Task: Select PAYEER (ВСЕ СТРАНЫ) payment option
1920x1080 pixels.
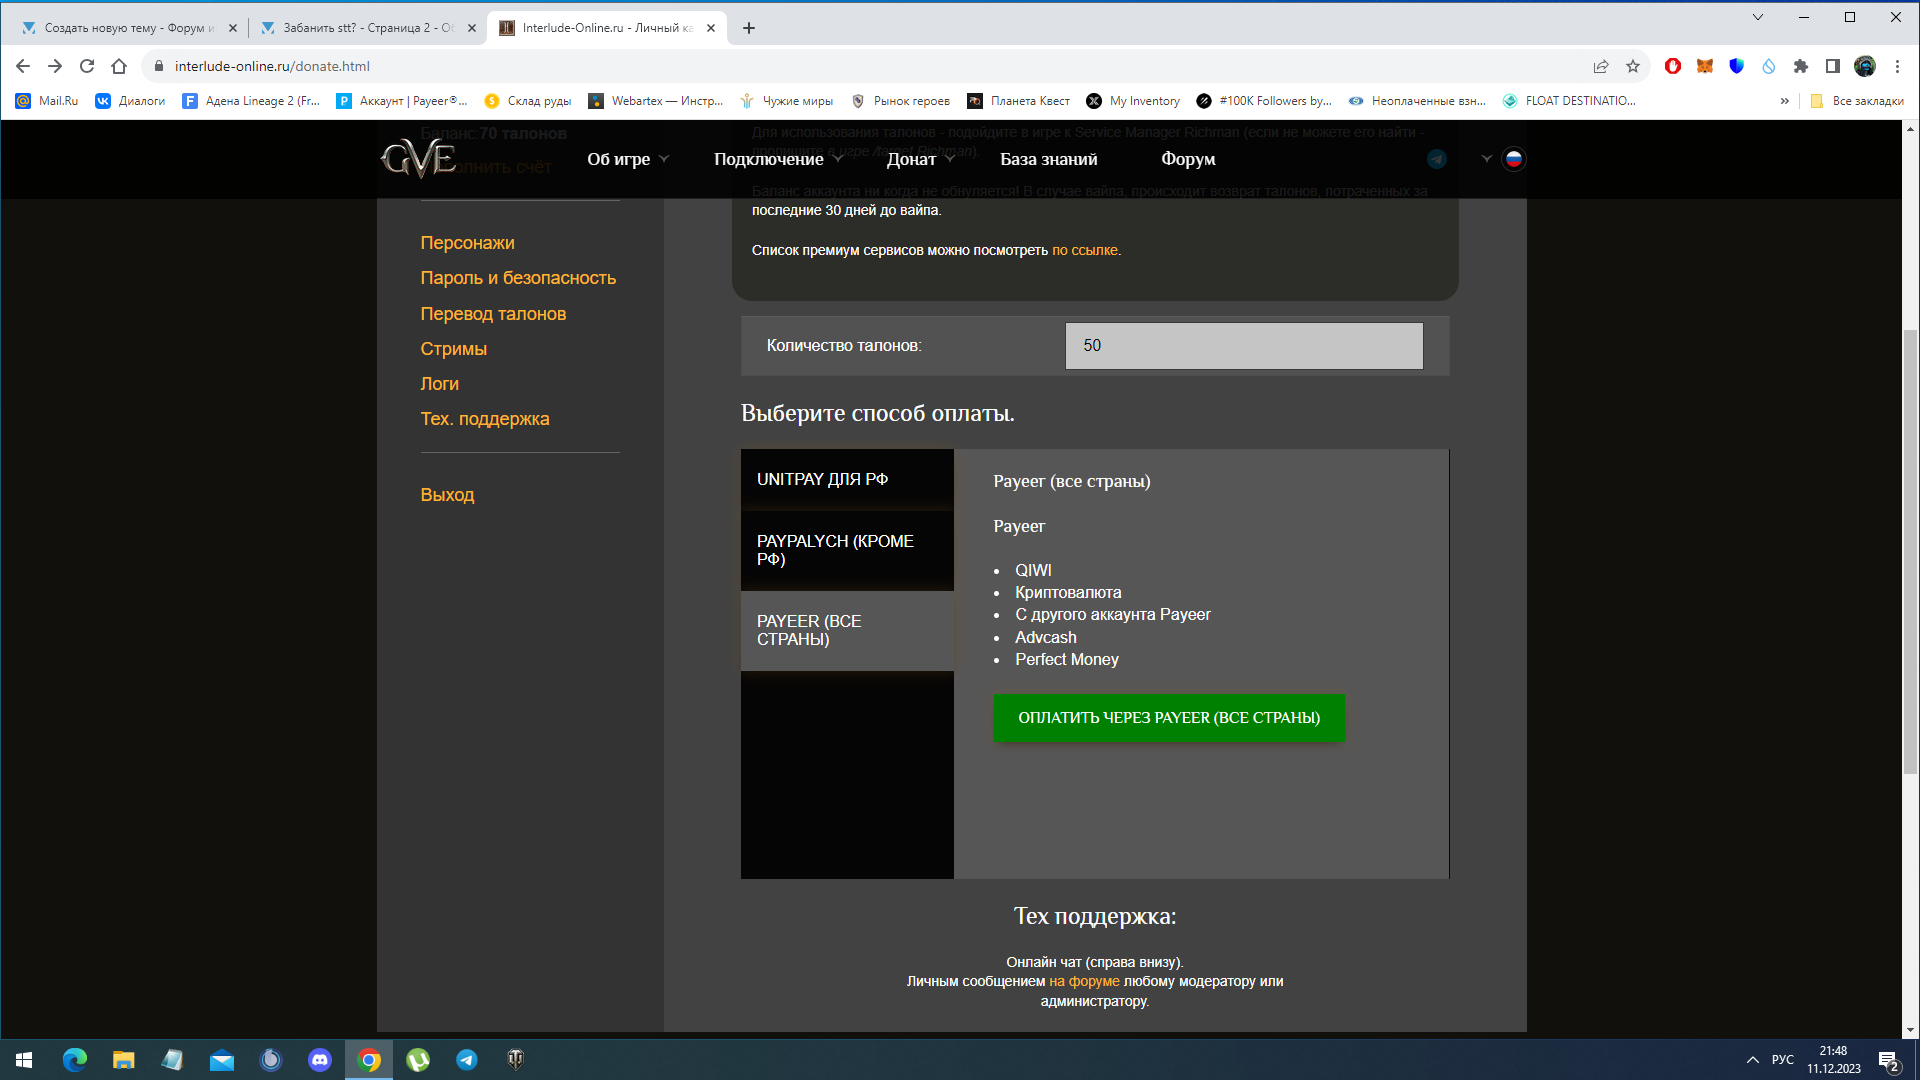Action: [847, 630]
